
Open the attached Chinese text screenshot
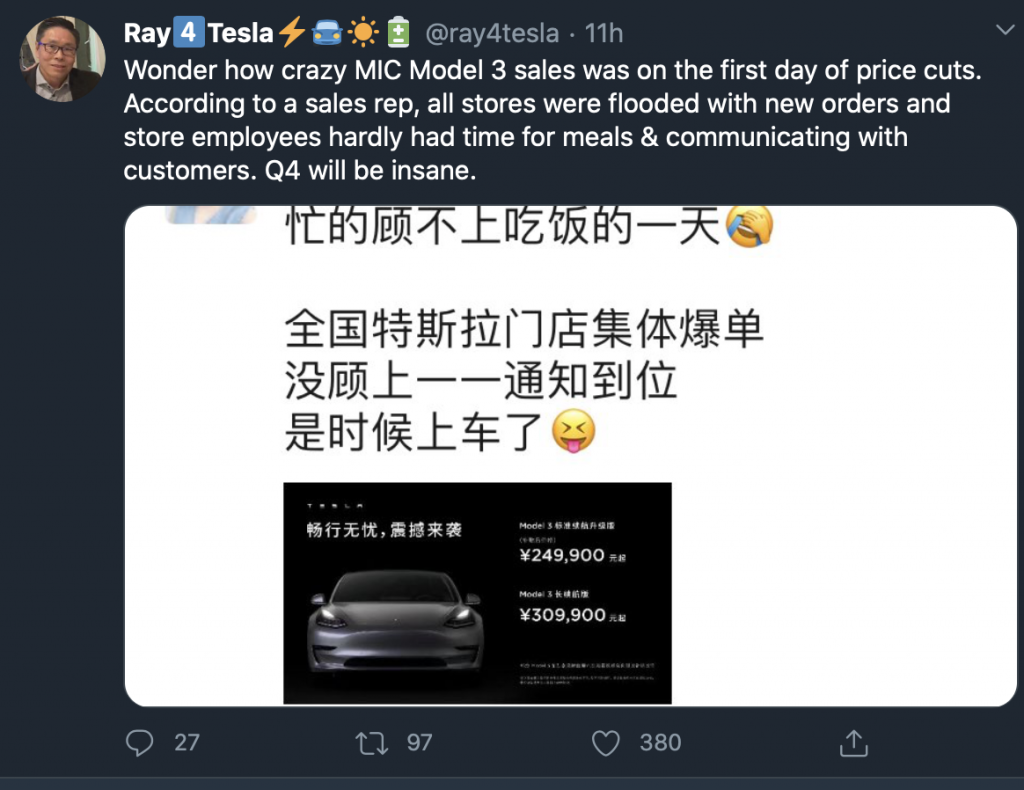[x=571, y=456]
